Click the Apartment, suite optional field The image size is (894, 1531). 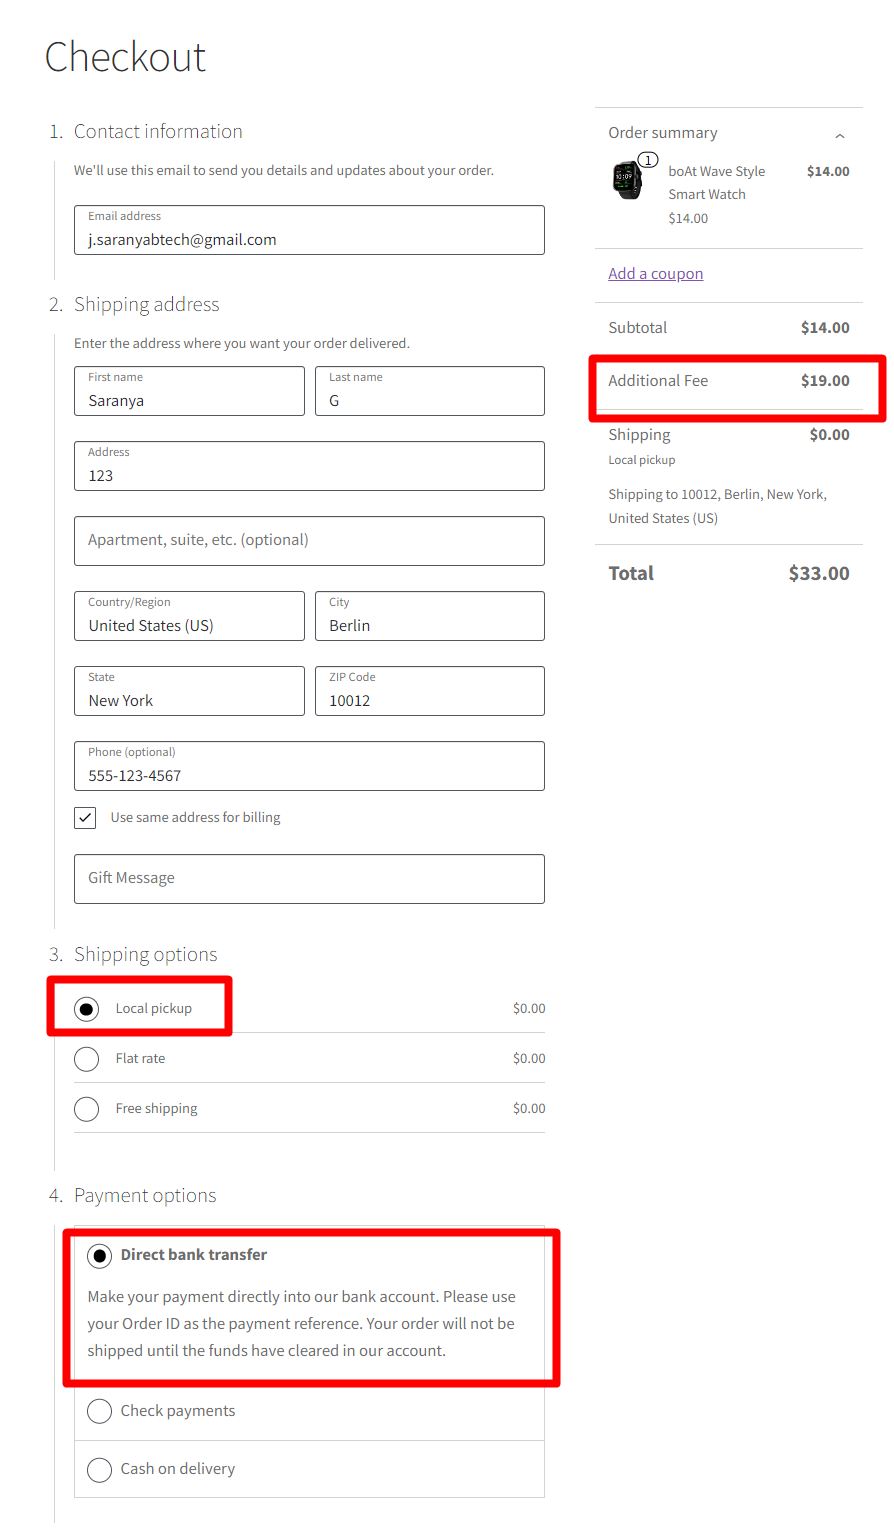pos(309,541)
